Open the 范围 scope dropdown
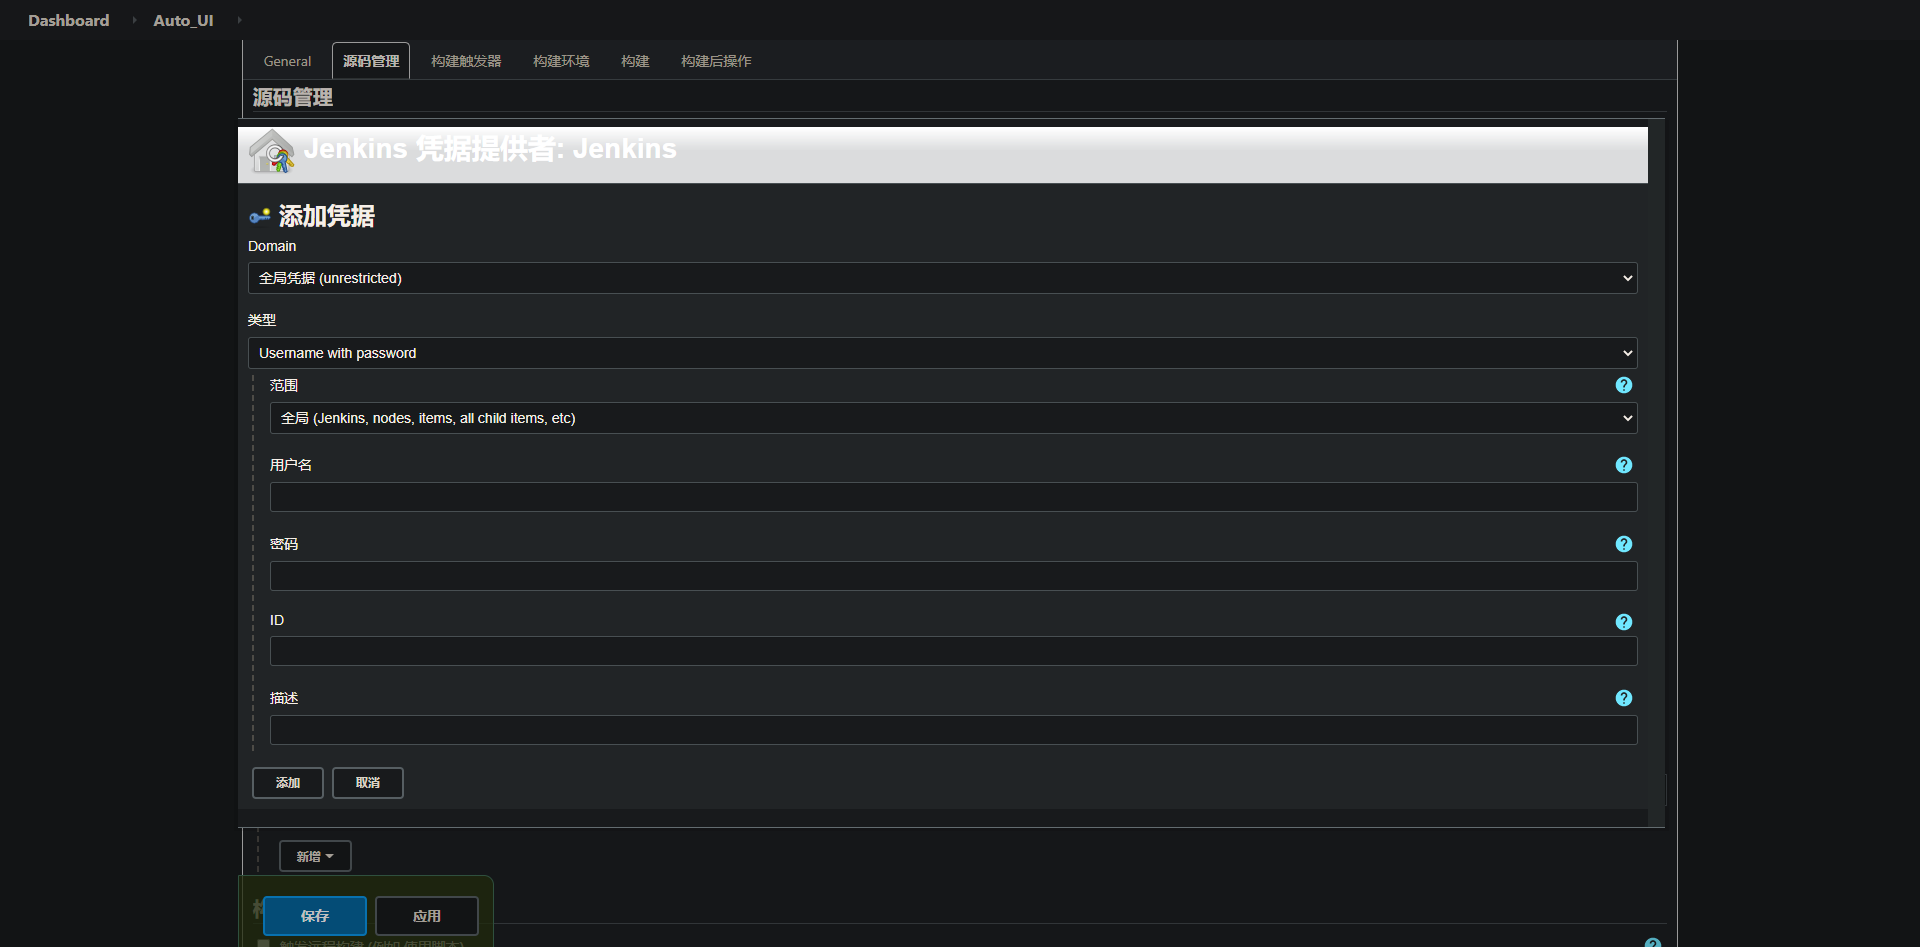 tap(953, 418)
